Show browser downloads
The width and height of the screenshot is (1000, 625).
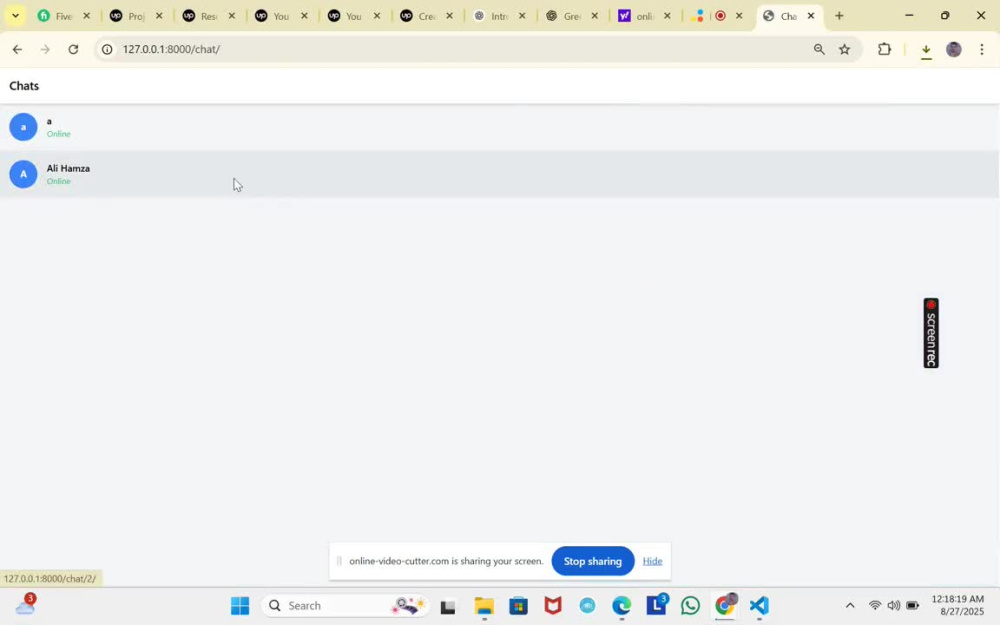point(926,50)
